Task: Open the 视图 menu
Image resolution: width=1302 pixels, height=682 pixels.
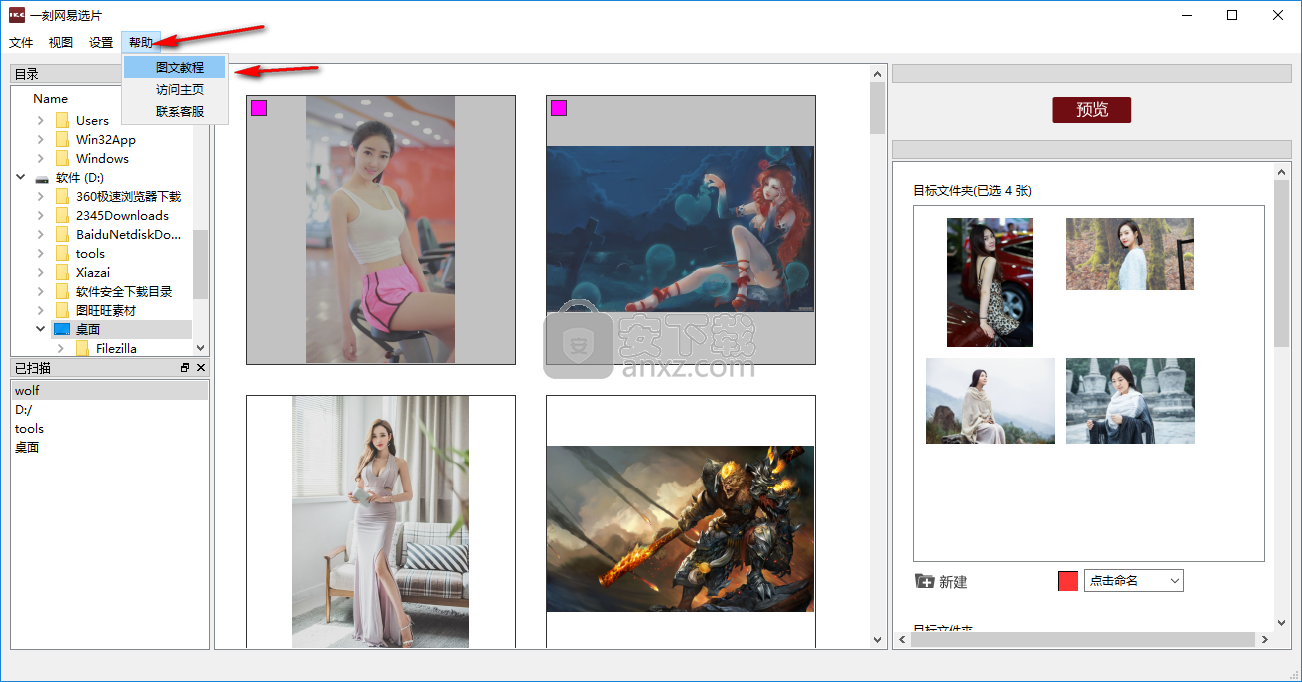Action: [x=61, y=43]
